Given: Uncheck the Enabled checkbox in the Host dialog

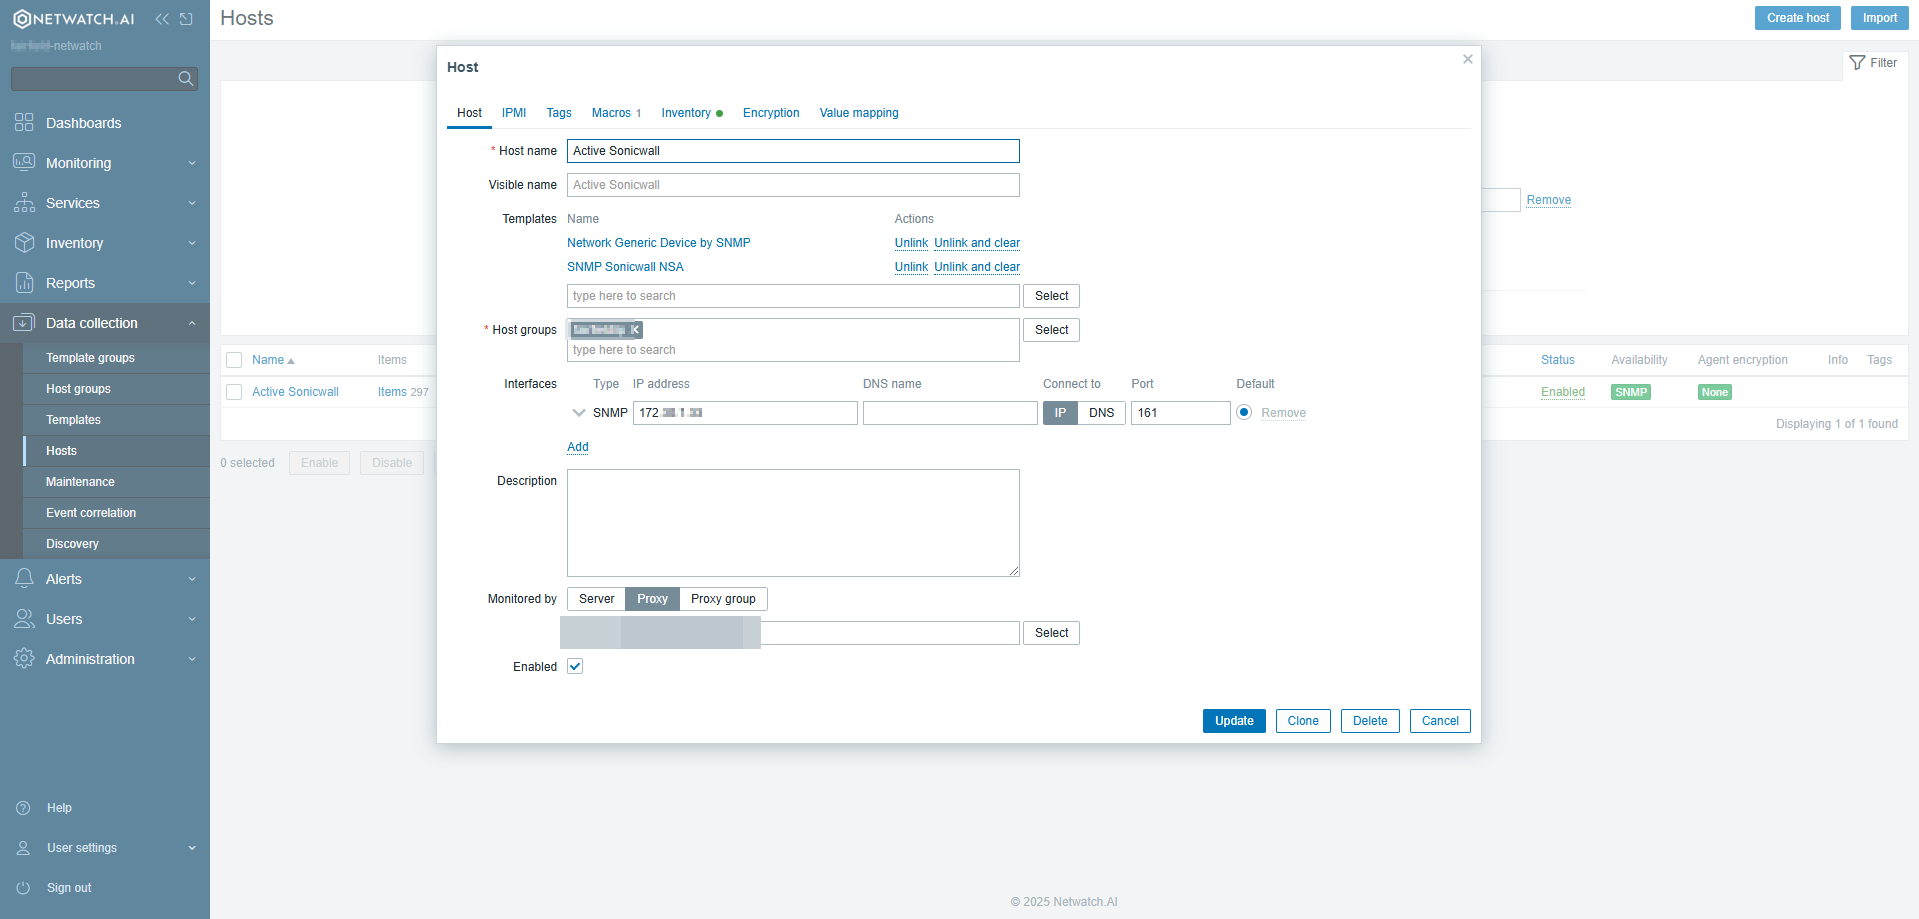Looking at the screenshot, I should (x=575, y=666).
